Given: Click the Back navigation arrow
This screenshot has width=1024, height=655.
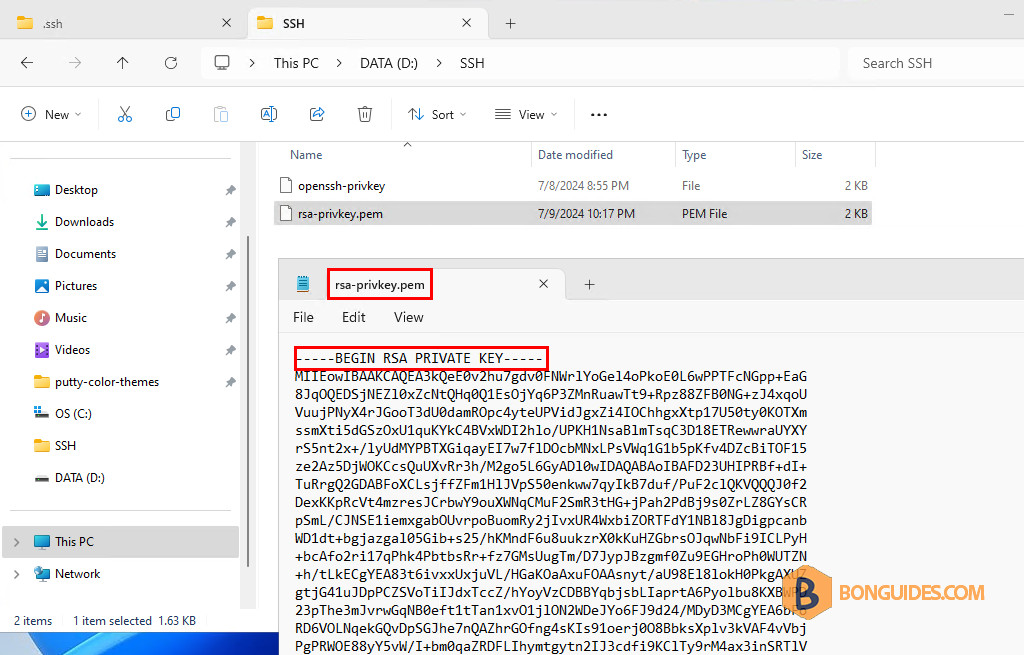Looking at the screenshot, I should (27, 63).
